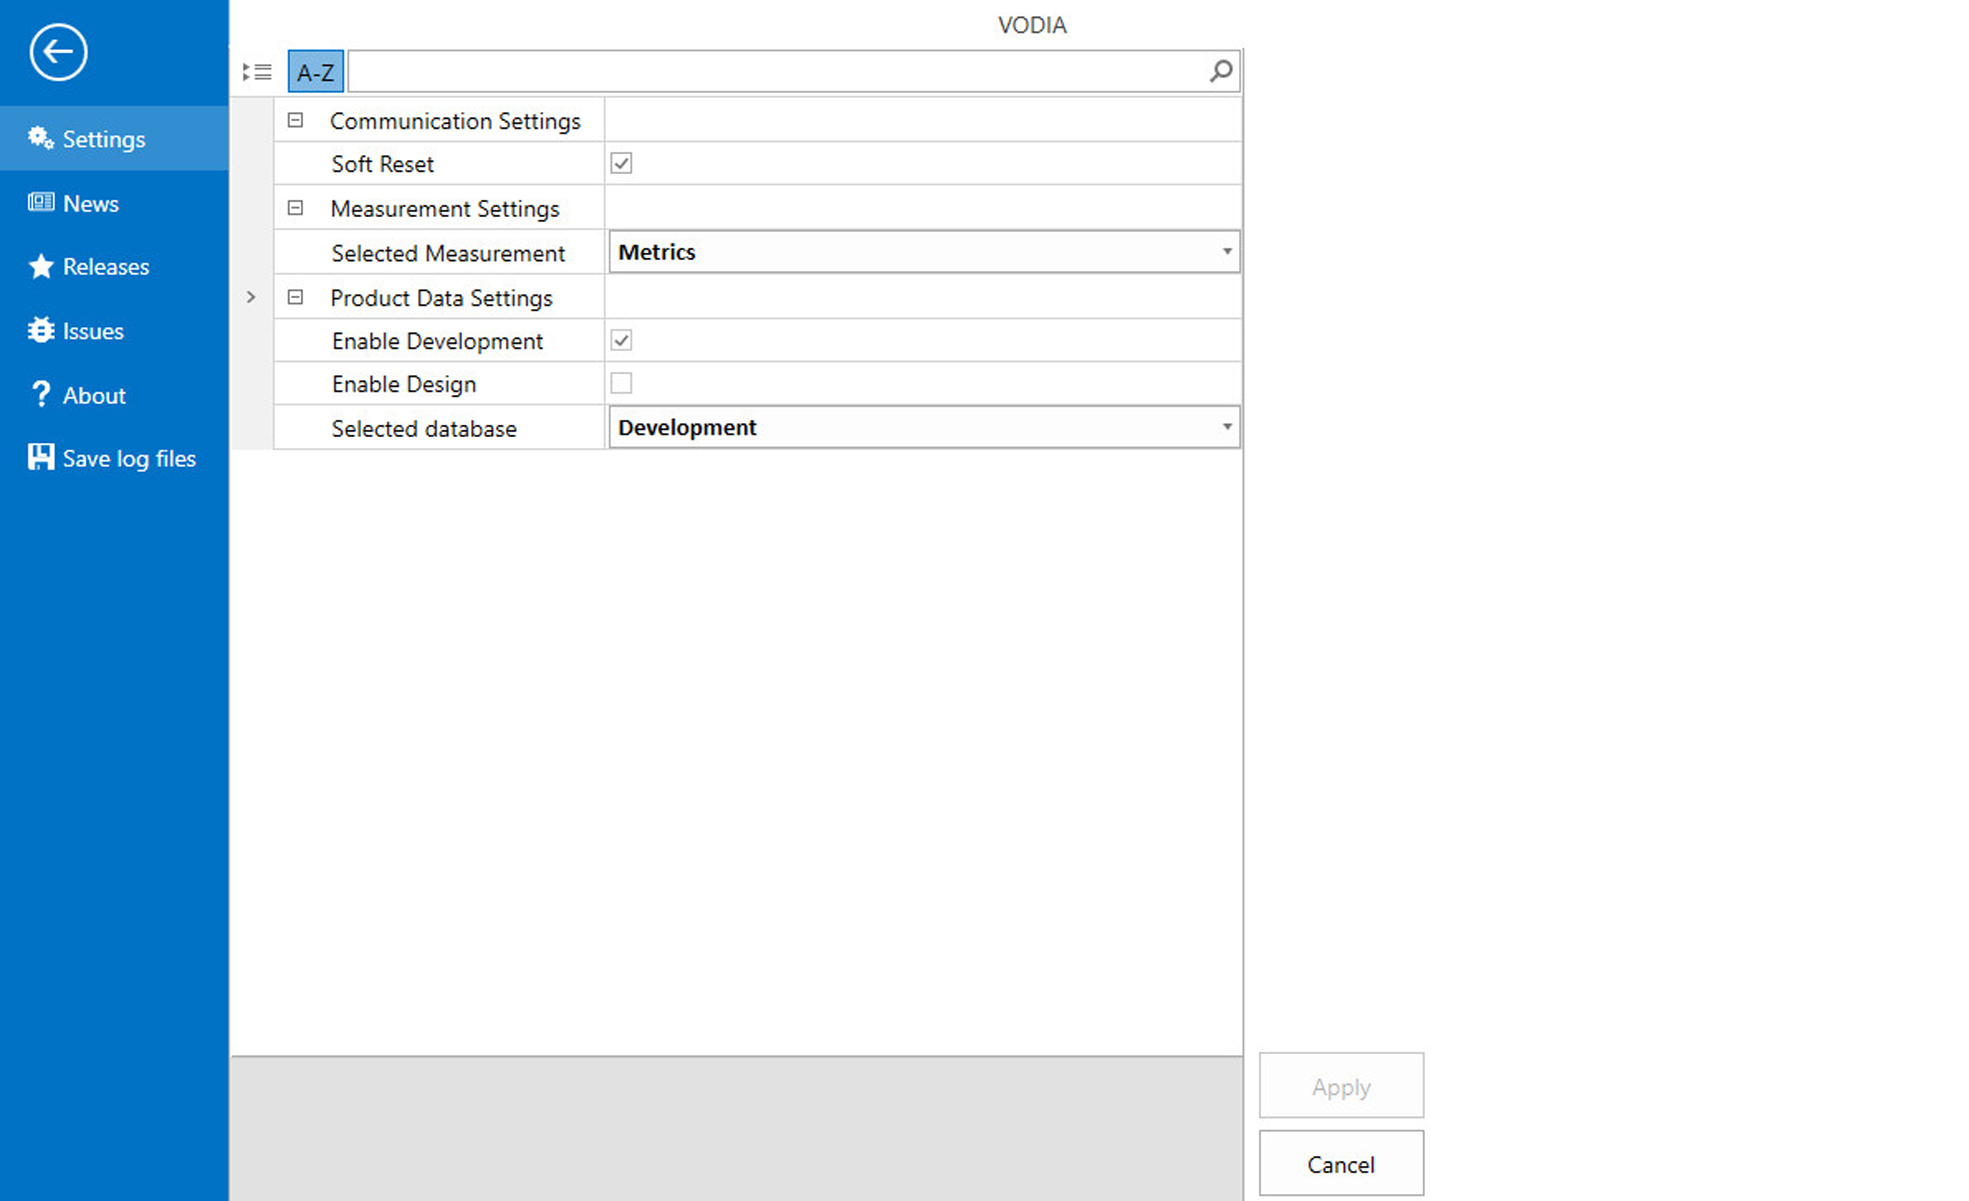Viewport: 1969px width, 1201px height.
Task: Toggle A-Z alphabetical sorting
Action: click(315, 72)
